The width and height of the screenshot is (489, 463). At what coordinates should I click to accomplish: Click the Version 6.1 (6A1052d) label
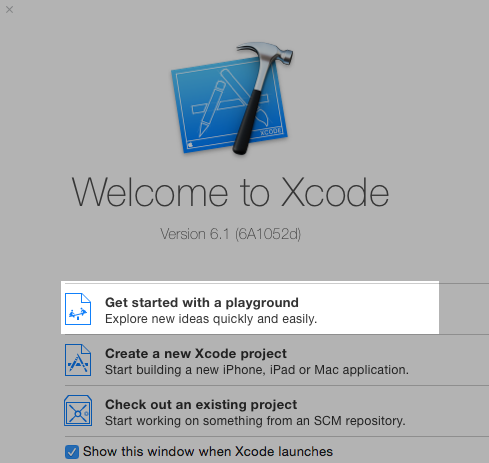coord(231,234)
